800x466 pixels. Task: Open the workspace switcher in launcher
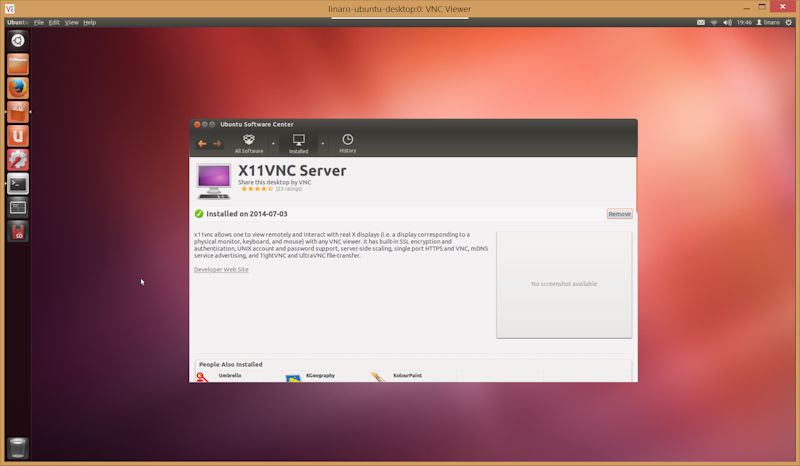[18, 208]
